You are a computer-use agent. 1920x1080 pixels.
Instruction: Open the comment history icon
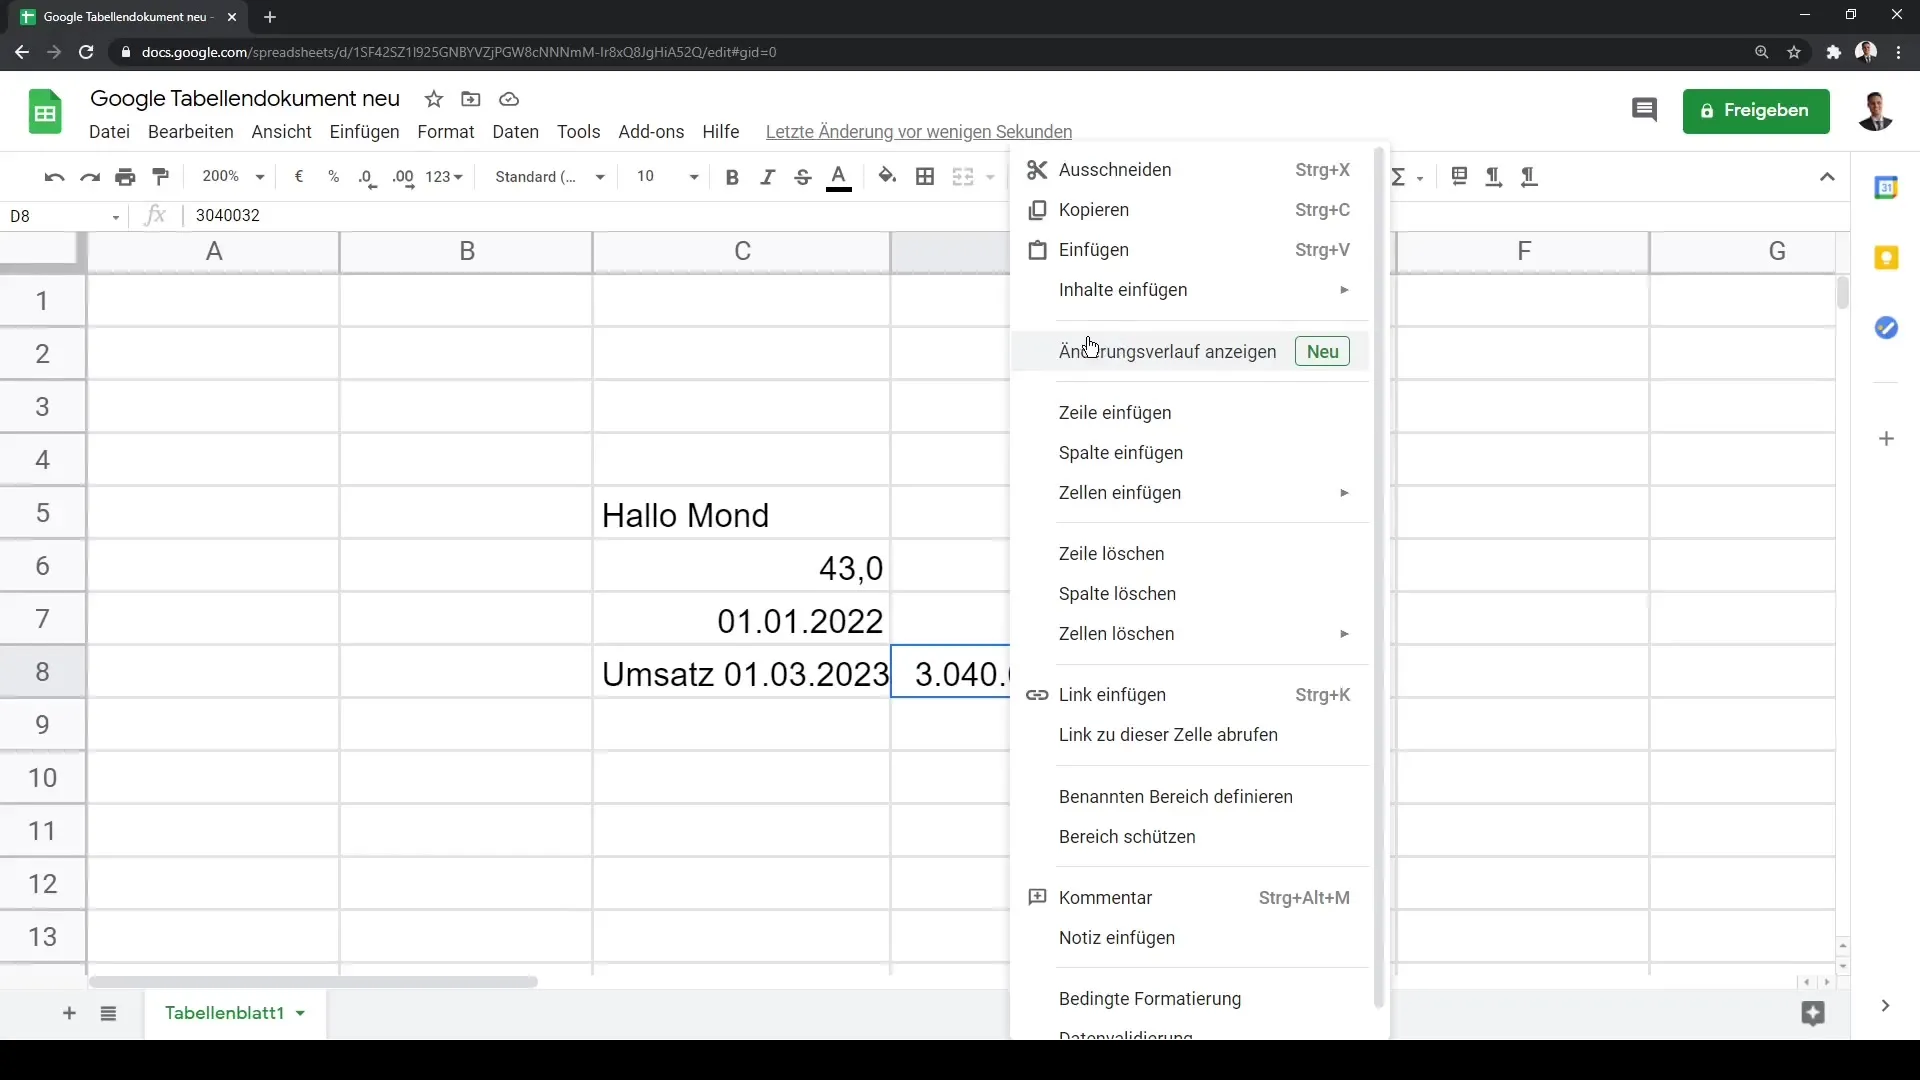click(1644, 110)
